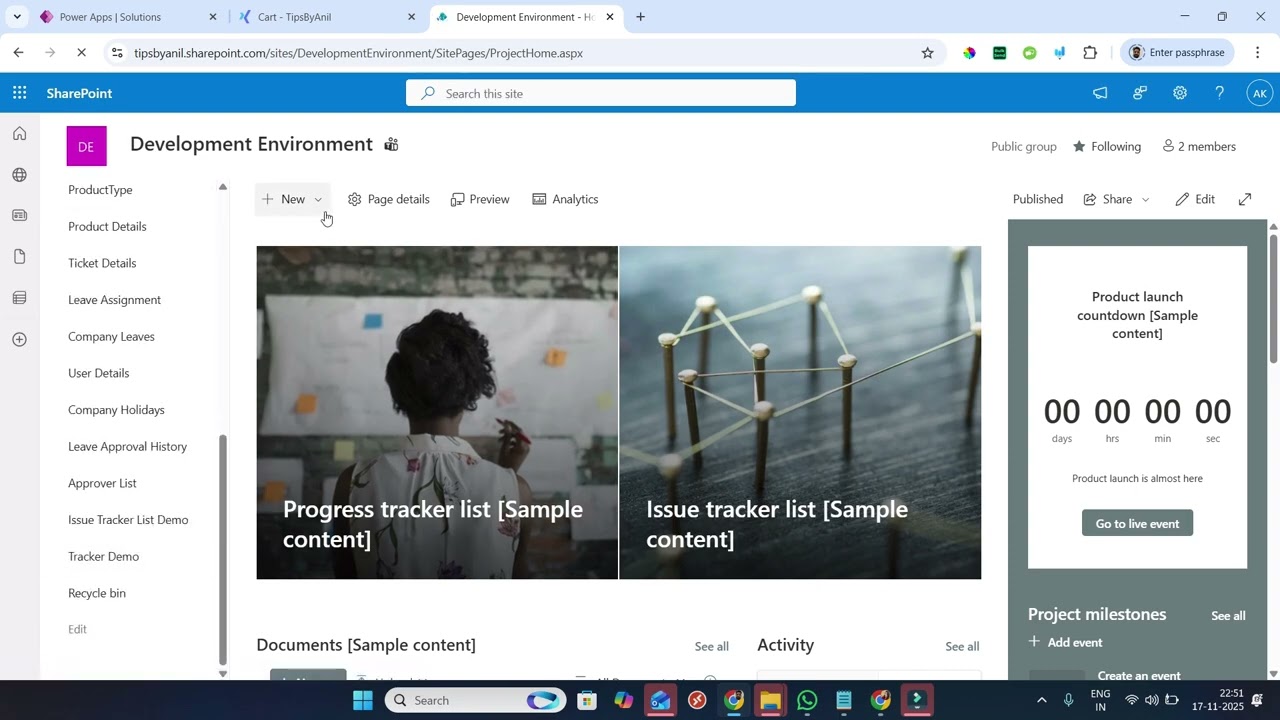Screen dimensions: 1280x720
Task: Open the megaphone feedback icon in the header
Action: point(1100,93)
